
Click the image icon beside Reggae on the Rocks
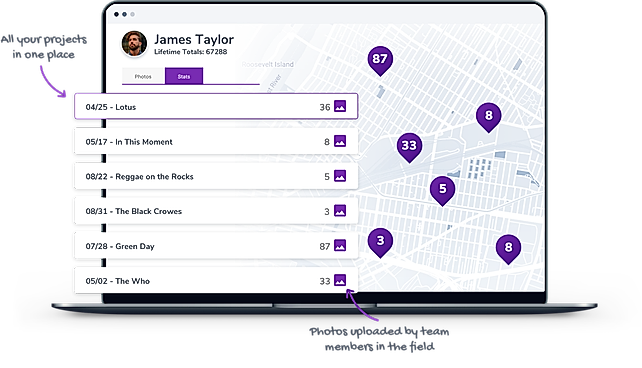tap(340, 176)
